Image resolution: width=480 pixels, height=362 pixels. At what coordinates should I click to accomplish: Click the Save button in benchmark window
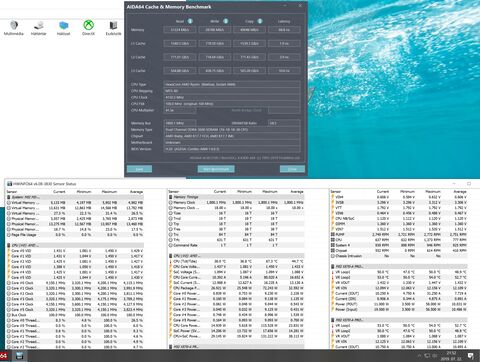[x=139, y=169]
